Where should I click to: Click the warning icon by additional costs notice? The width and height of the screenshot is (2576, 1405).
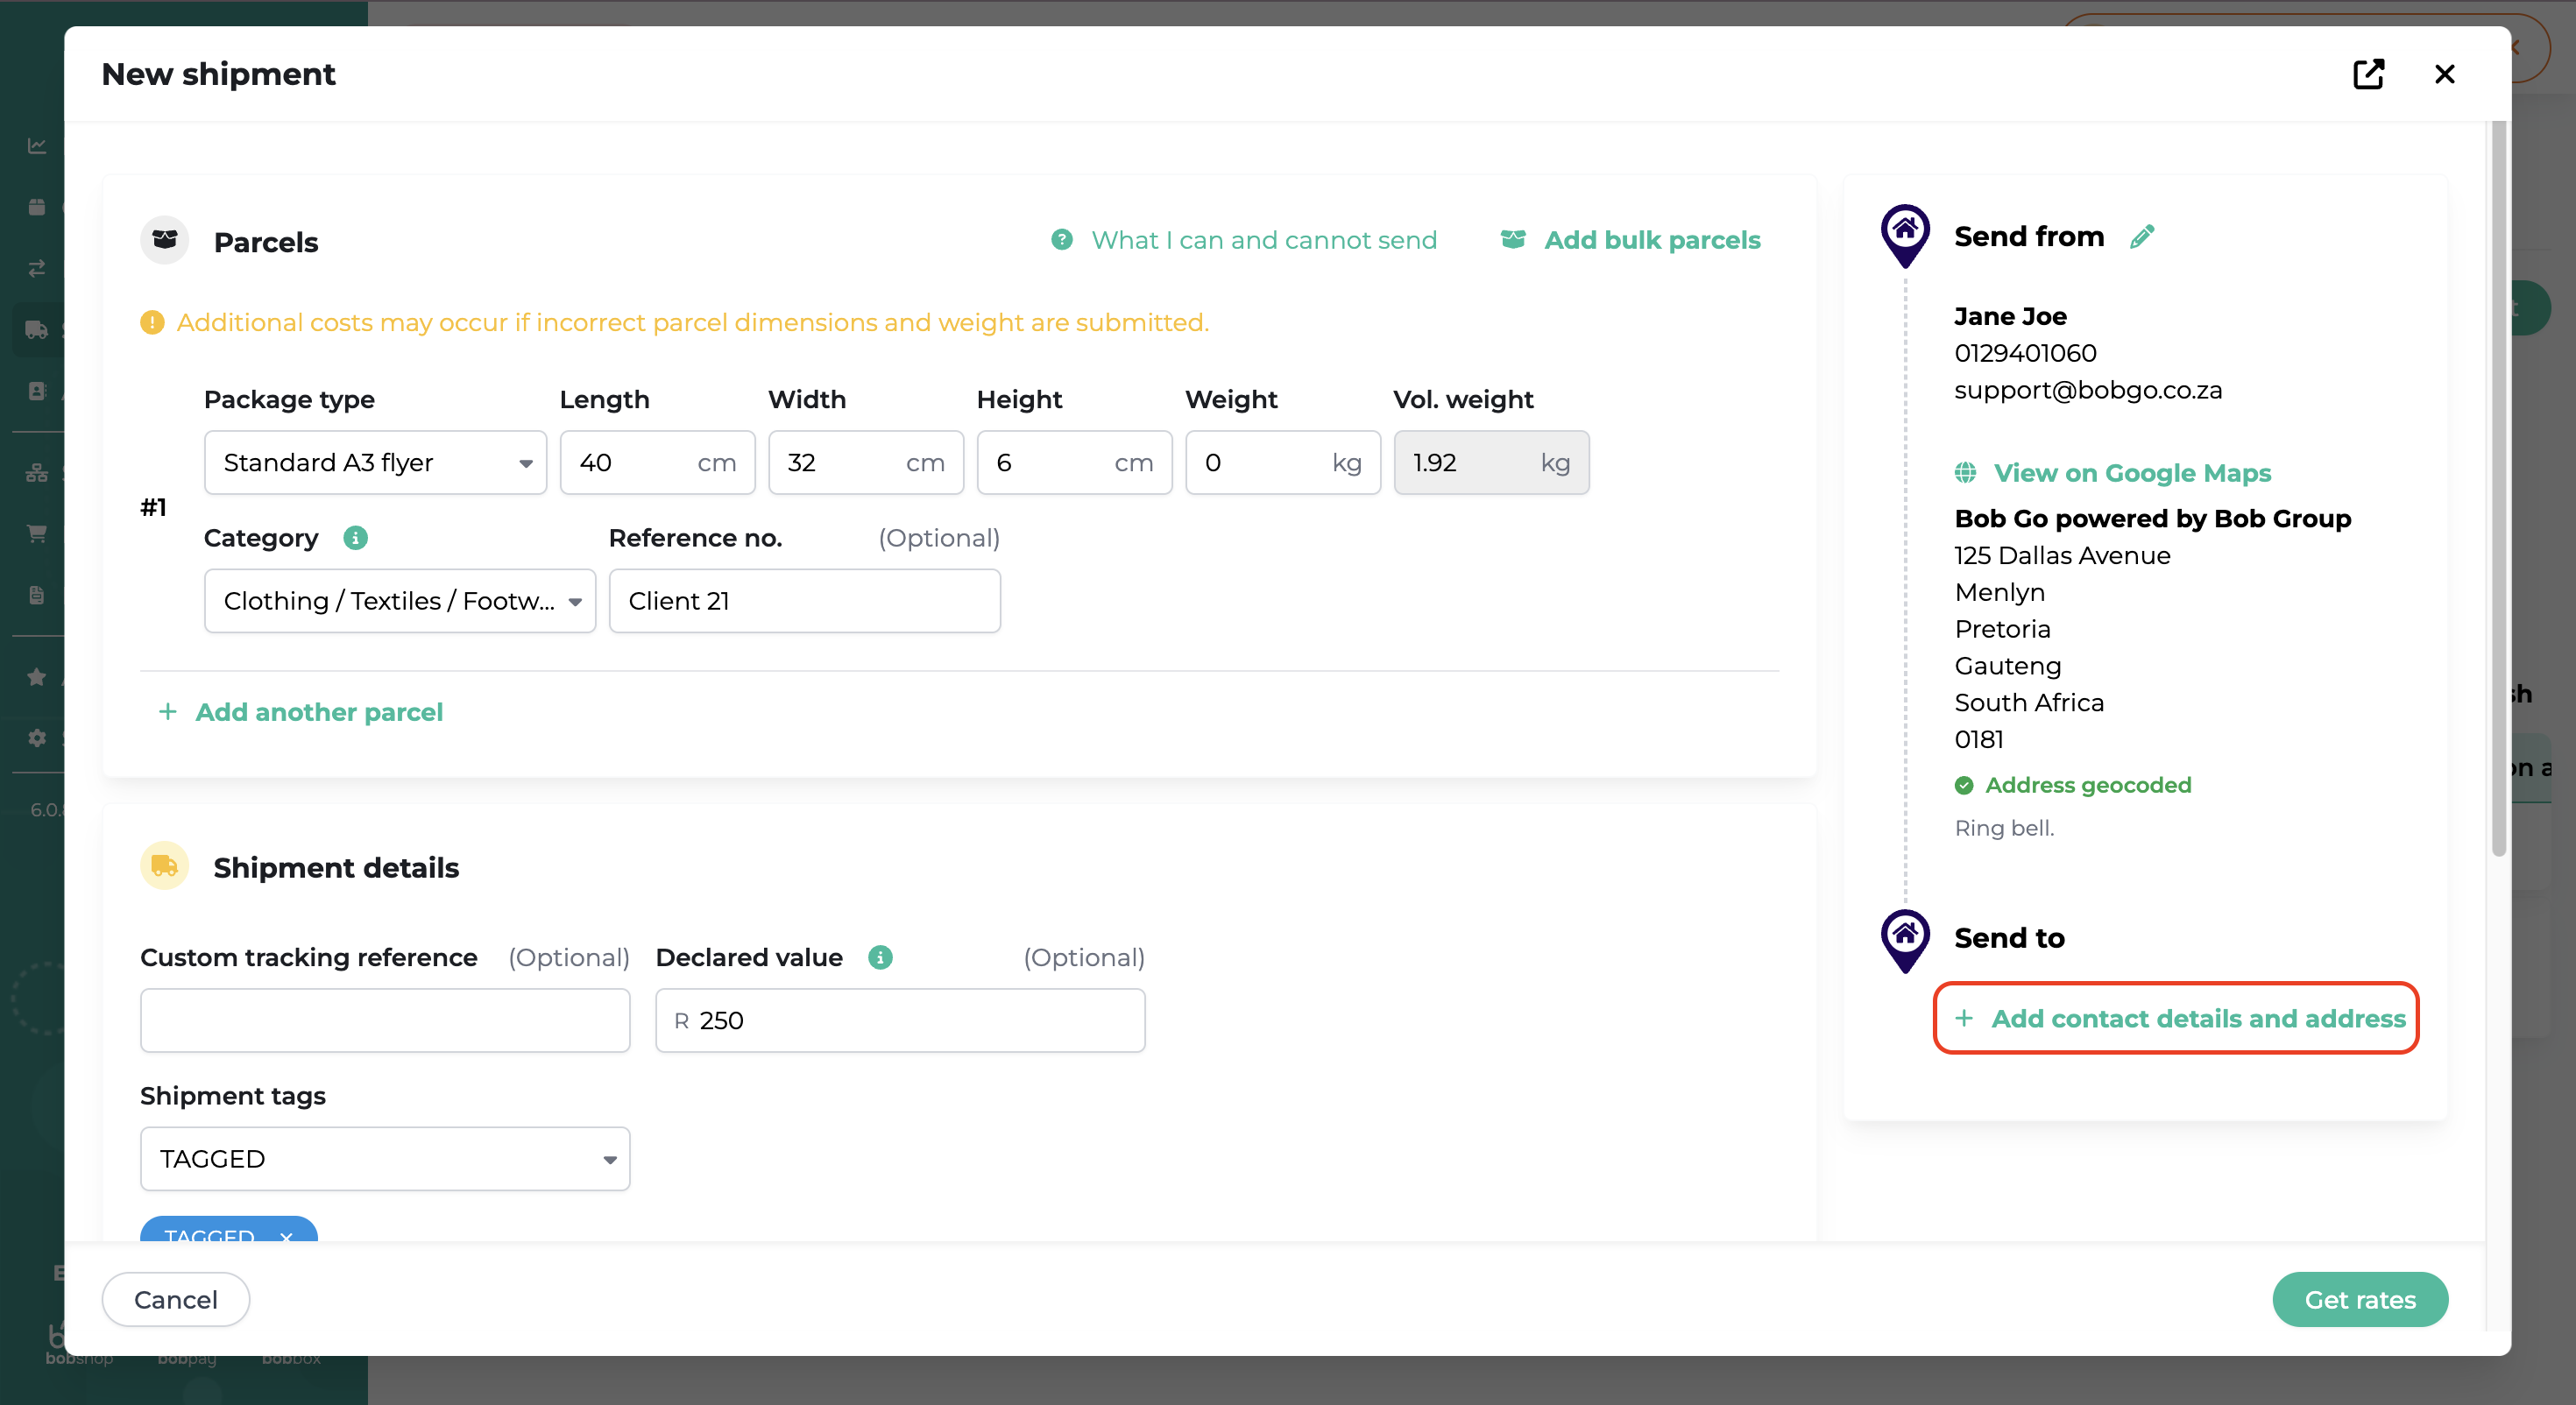pos(152,322)
